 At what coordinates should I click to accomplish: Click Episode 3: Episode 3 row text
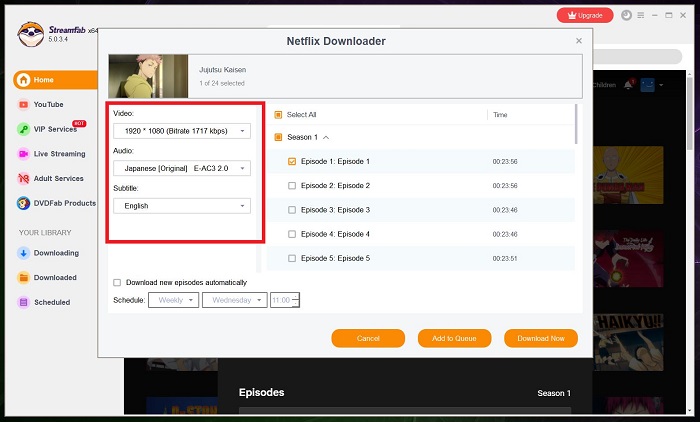tap(335, 210)
